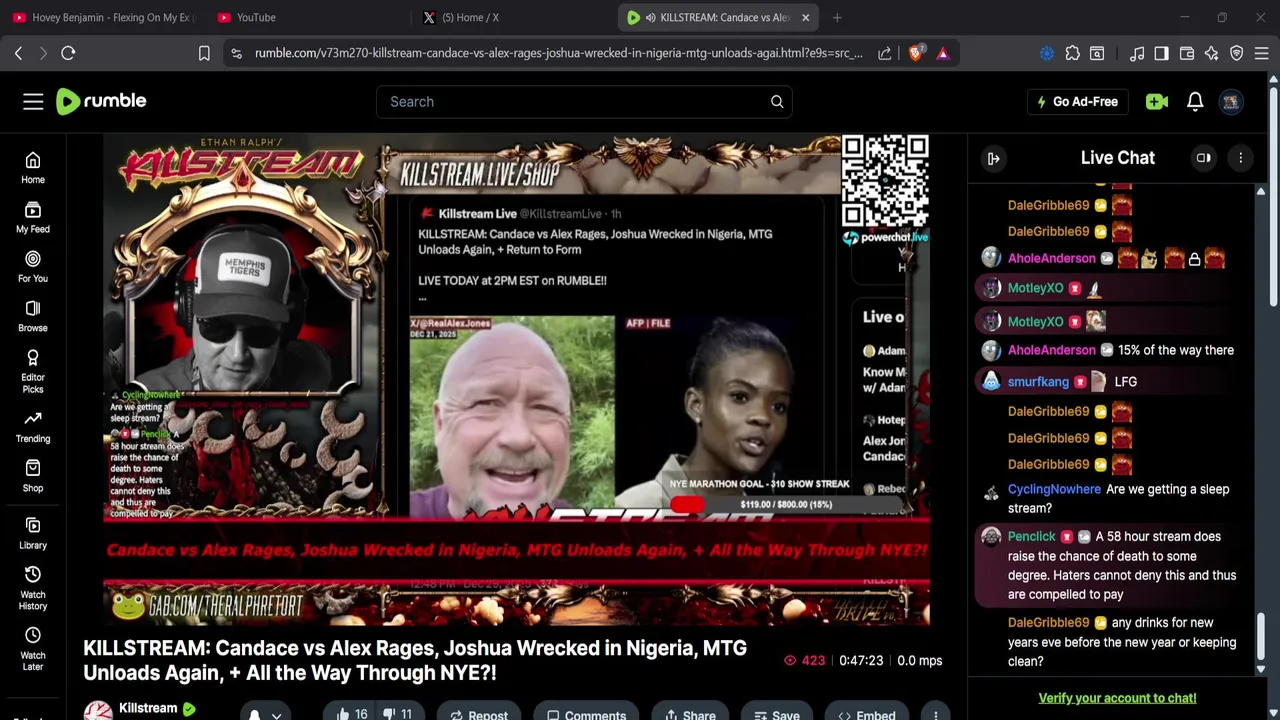Open Shop in sidebar

click(x=33, y=476)
